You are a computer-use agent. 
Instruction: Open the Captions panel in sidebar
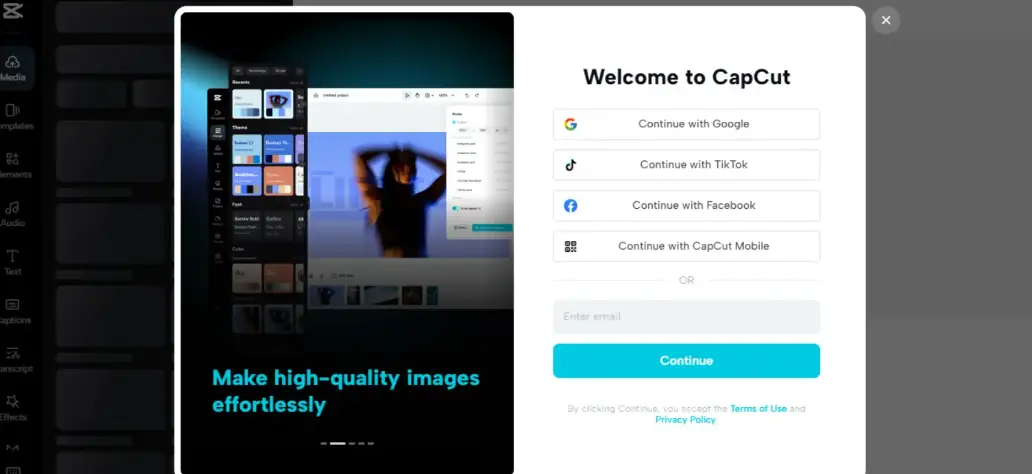[x=13, y=311]
